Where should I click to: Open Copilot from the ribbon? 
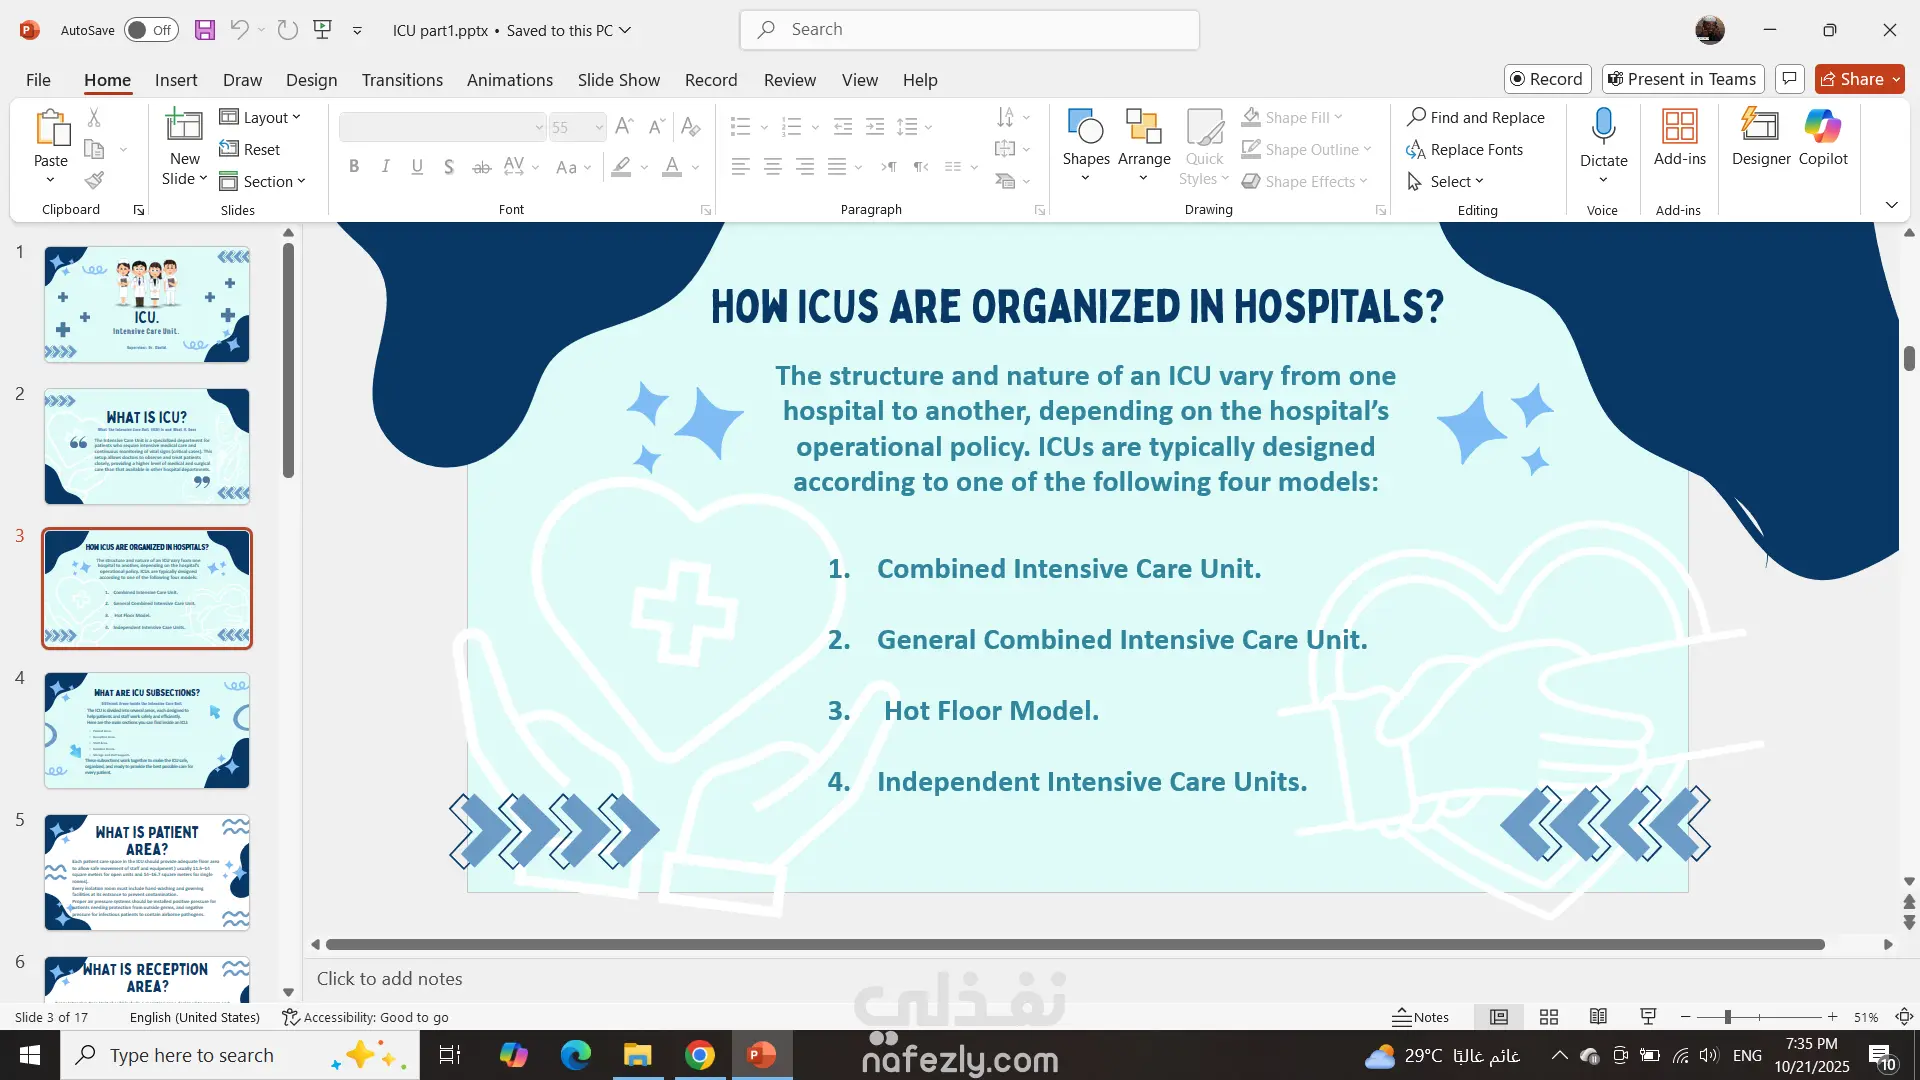click(1822, 137)
